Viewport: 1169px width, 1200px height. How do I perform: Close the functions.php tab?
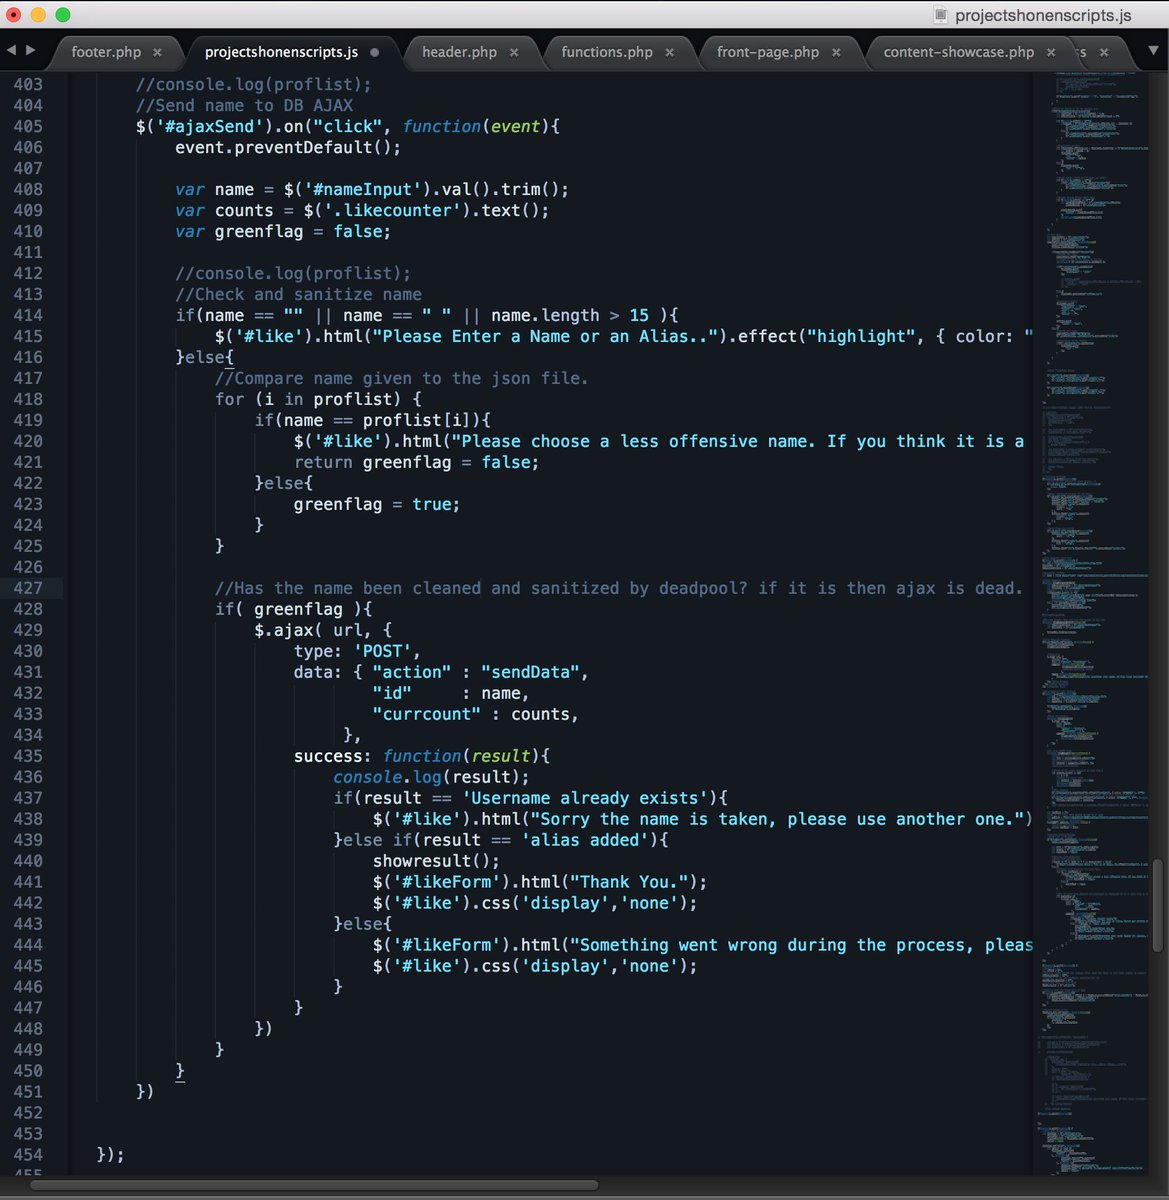pyautogui.click(x=669, y=53)
